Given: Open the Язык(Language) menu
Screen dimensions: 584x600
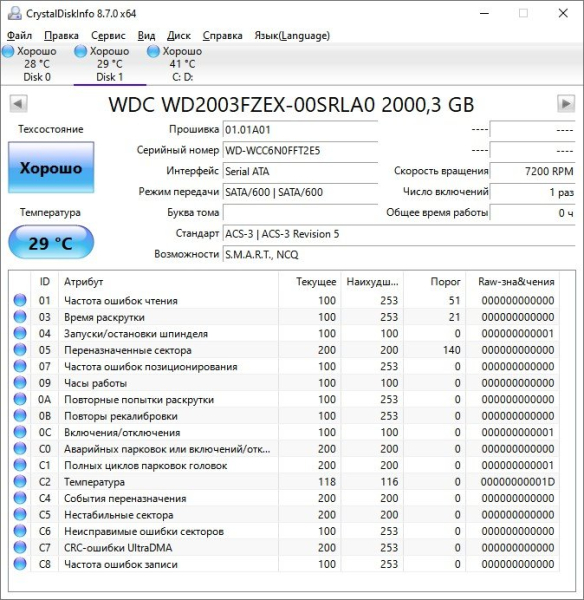Looking at the screenshot, I should tap(292, 36).
